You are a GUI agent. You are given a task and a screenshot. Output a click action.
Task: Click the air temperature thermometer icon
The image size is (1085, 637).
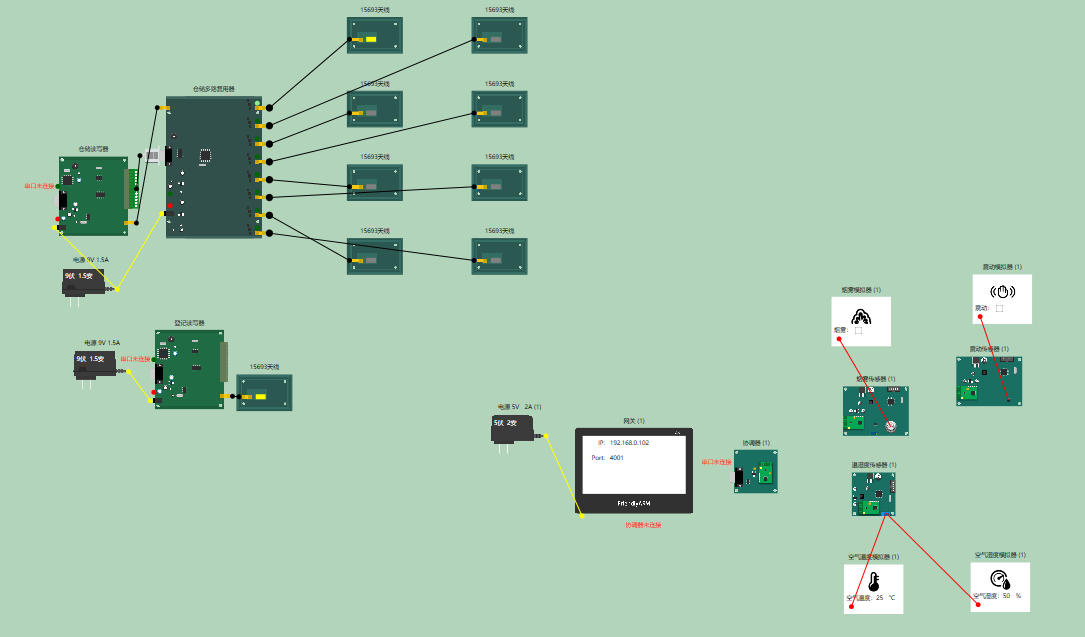(x=873, y=582)
